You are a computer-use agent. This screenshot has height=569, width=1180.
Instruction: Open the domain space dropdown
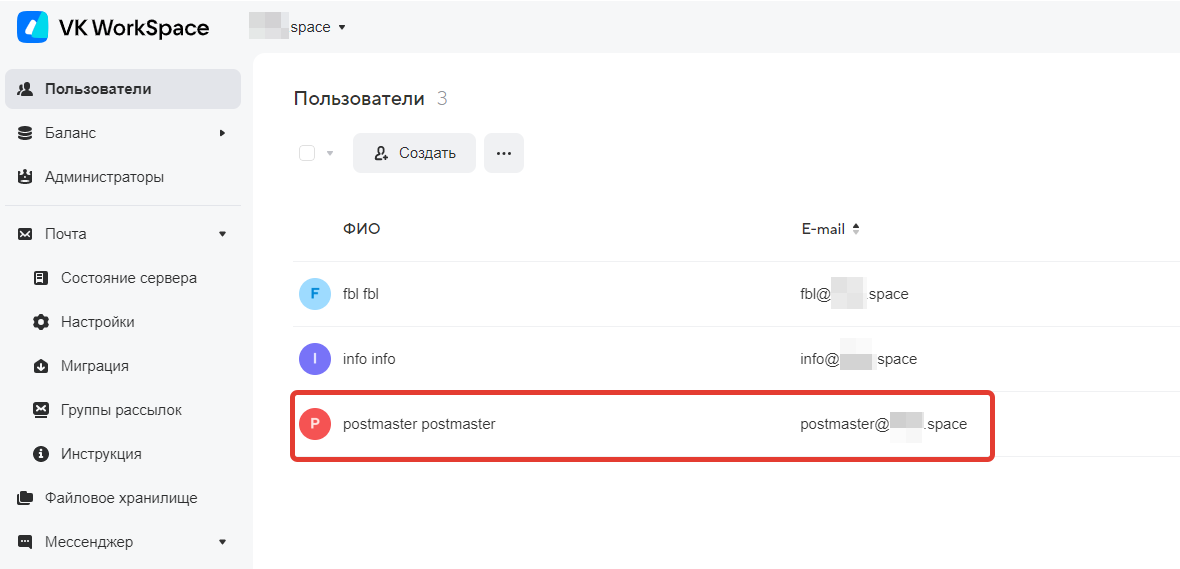coord(297,27)
